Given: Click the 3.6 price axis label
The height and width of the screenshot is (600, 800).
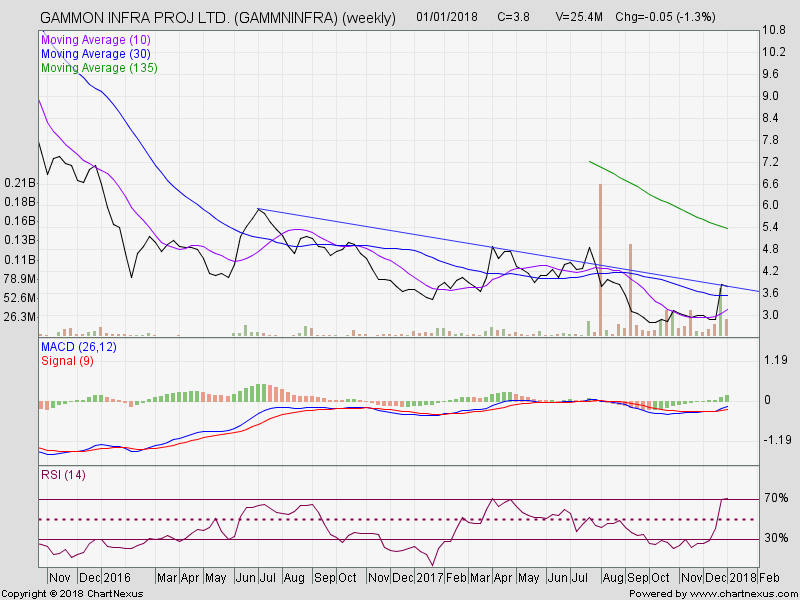Looking at the screenshot, I should point(770,293).
